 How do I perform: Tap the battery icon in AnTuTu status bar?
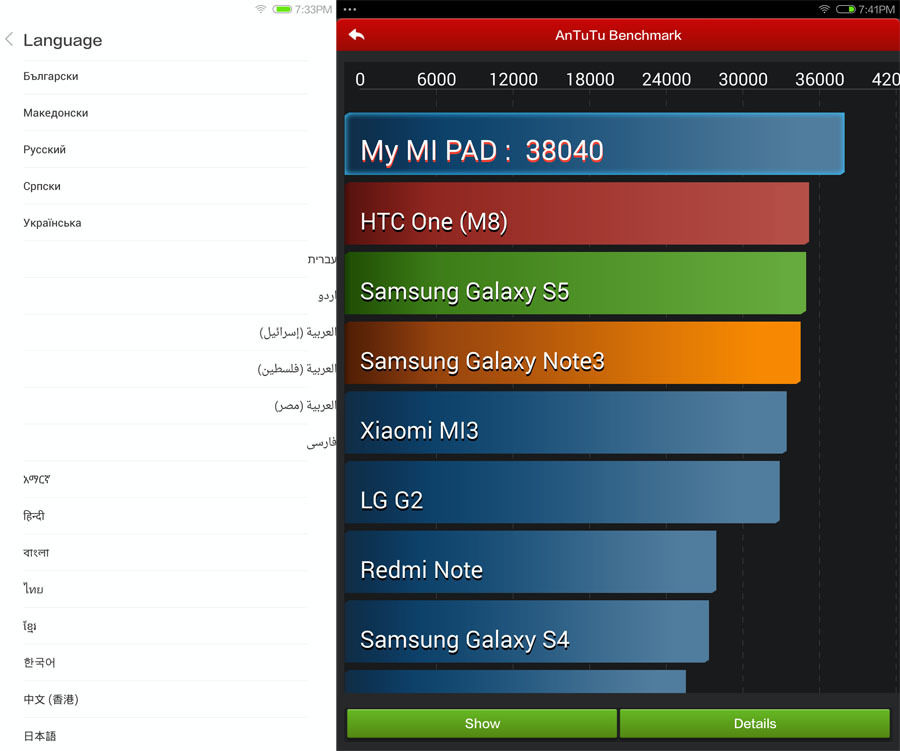click(x=845, y=9)
